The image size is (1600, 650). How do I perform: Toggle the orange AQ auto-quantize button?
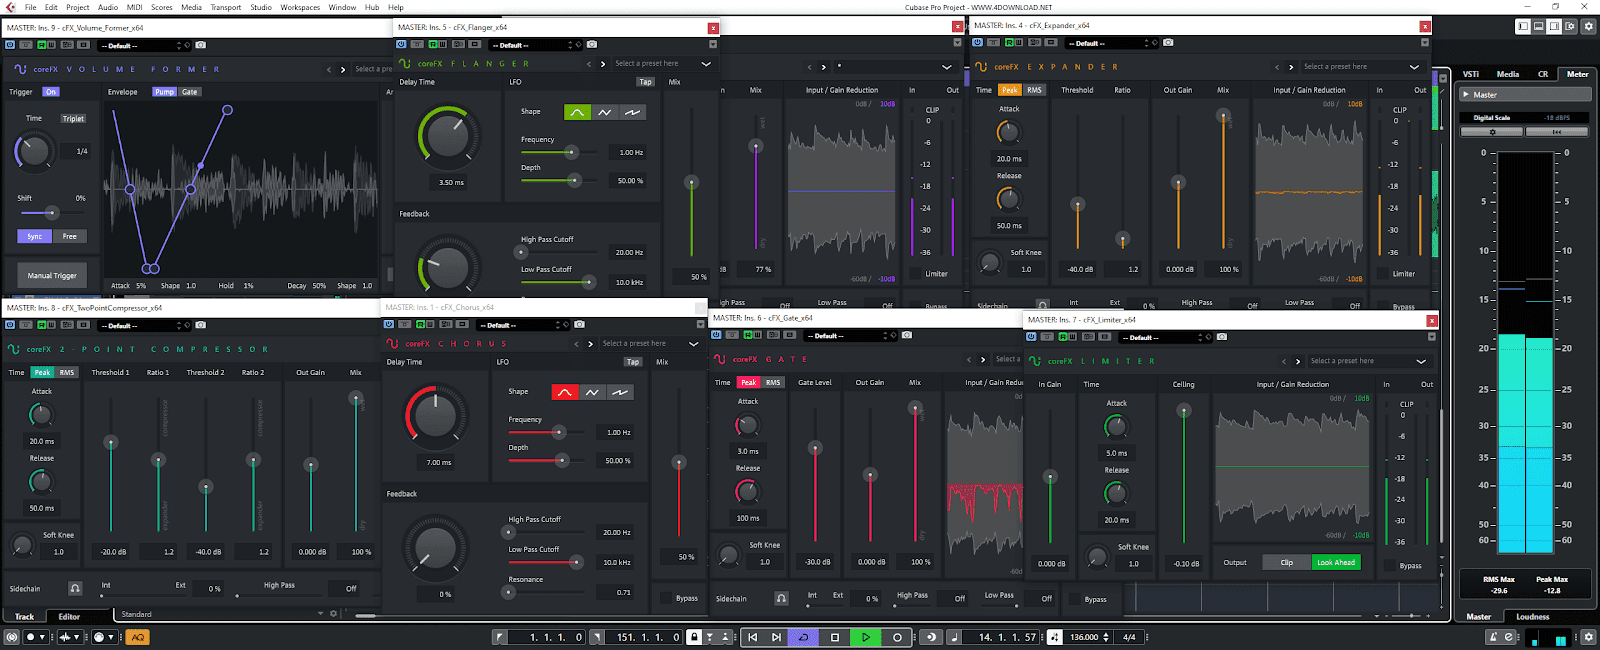(x=138, y=637)
